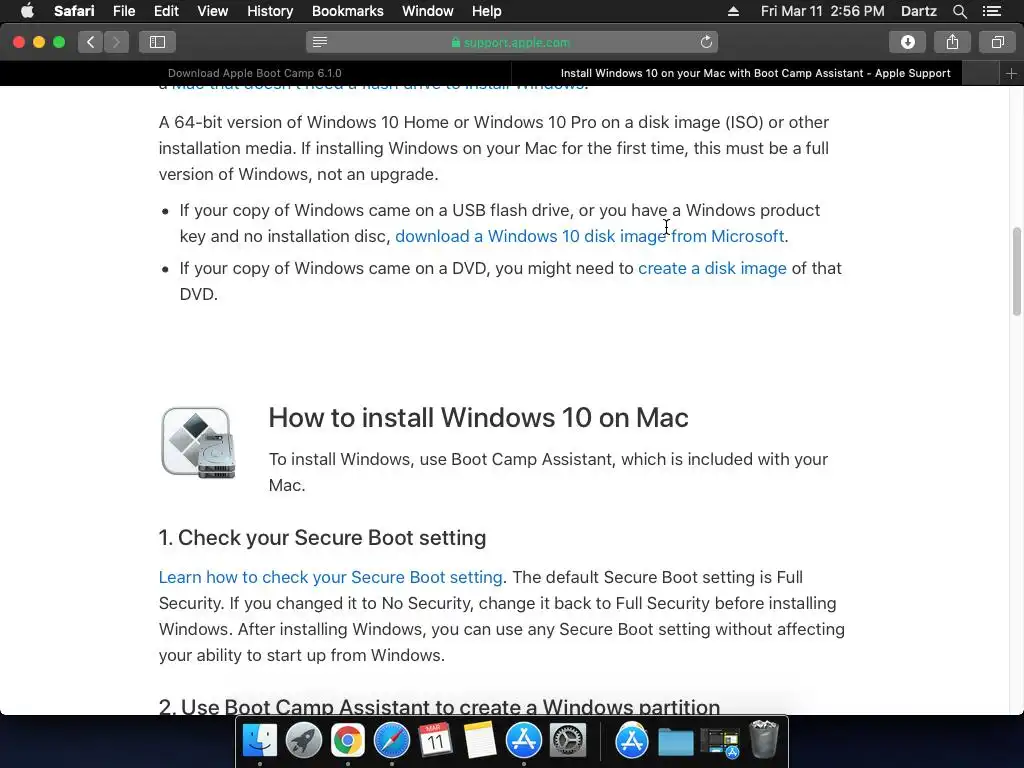1024x768 pixels.
Task: Show the Safari sidebar
Action: pyautogui.click(x=157, y=42)
